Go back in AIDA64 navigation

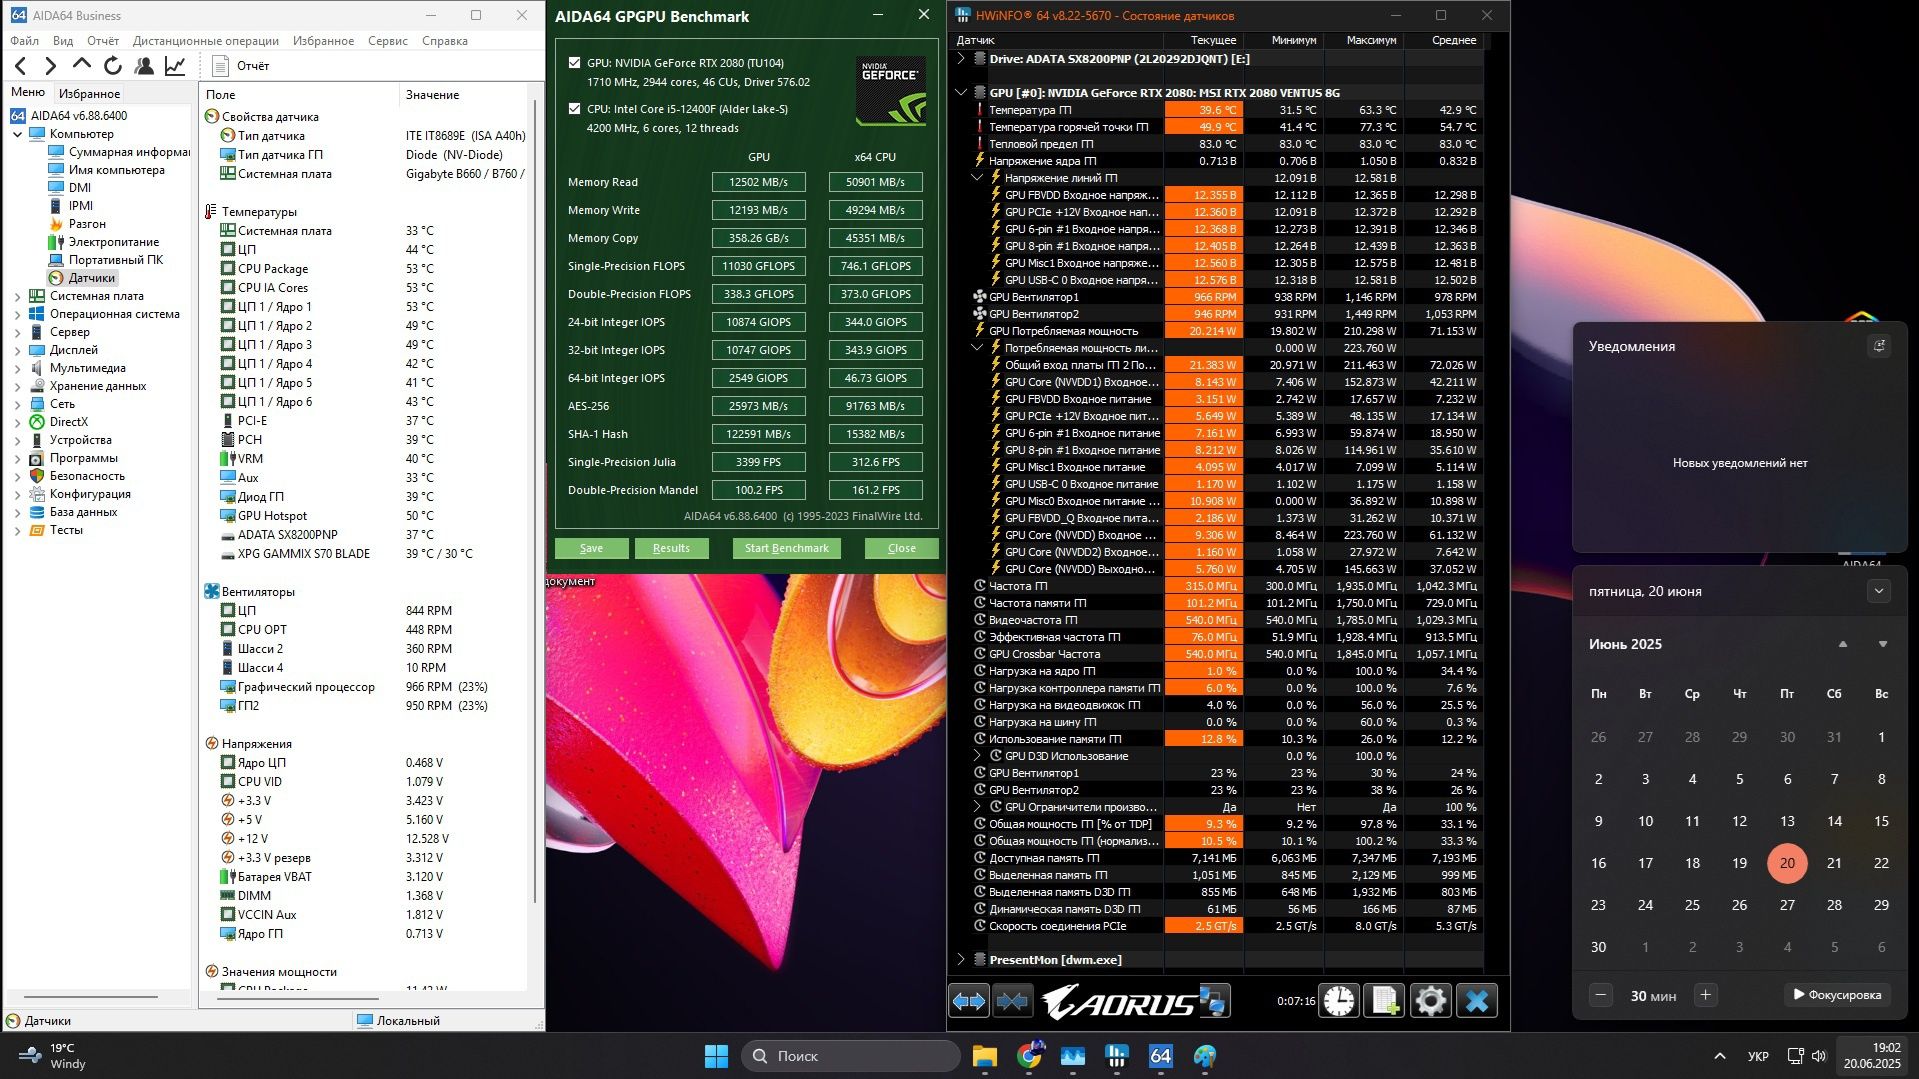[x=21, y=66]
